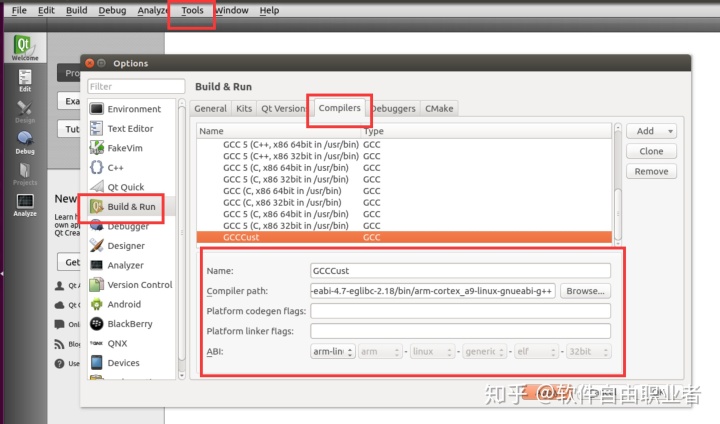The width and height of the screenshot is (720, 424).
Task: Click the Filter field in Options
Action: click(136, 86)
